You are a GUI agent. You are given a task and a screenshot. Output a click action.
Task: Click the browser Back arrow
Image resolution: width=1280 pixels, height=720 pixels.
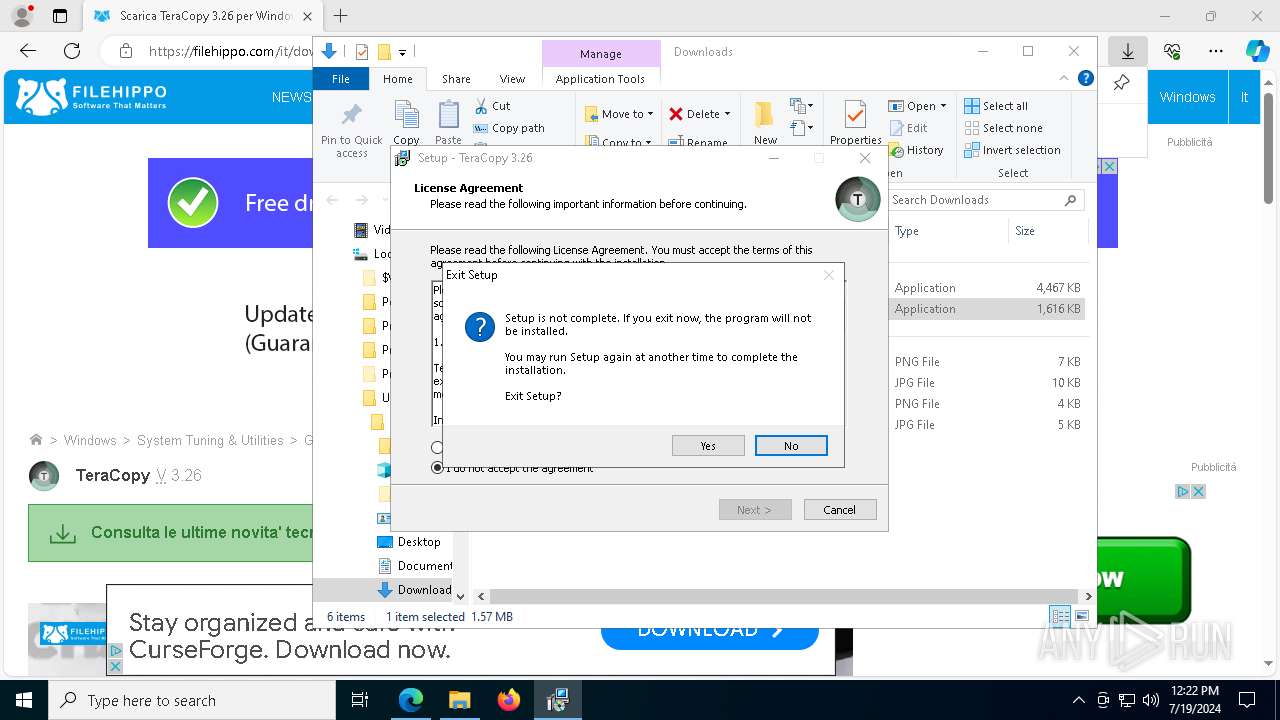pos(27,51)
